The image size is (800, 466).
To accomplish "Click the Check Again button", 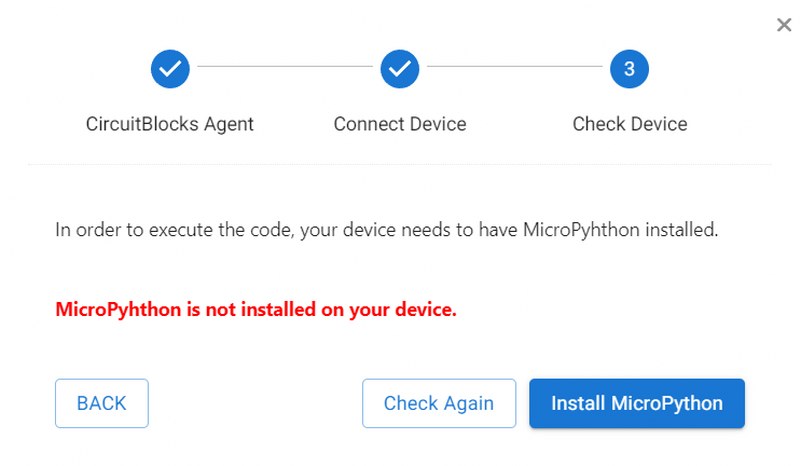I will tap(439, 403).
